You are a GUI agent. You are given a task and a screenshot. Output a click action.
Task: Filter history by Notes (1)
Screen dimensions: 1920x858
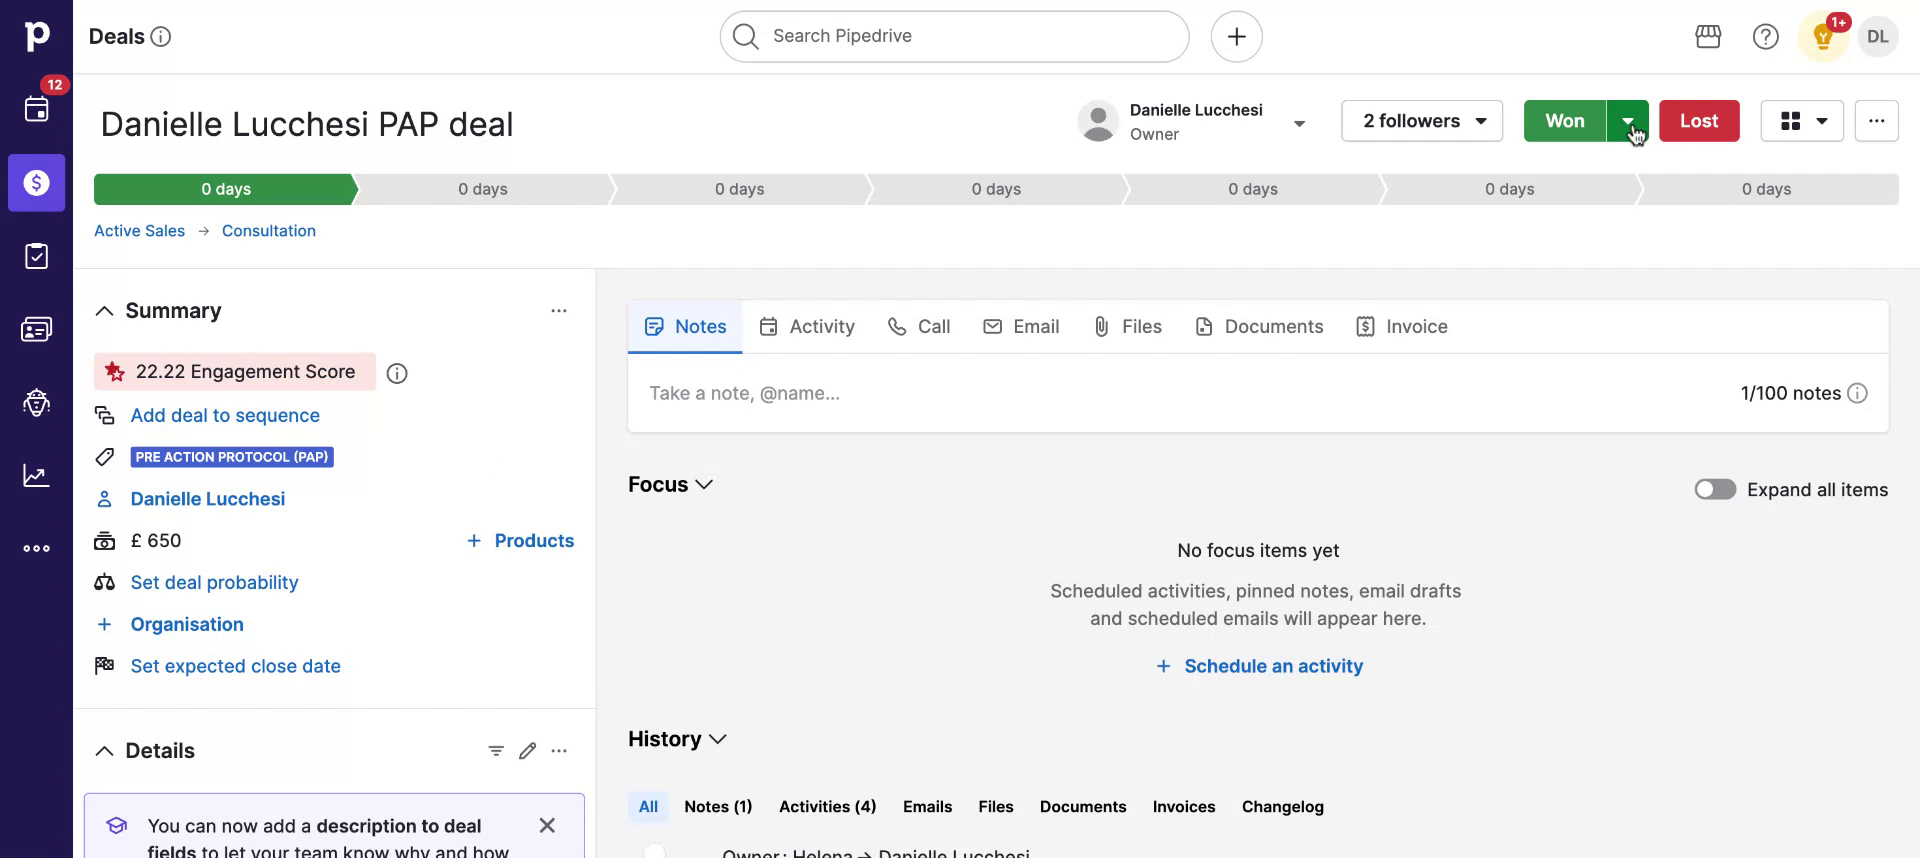click(718, 806)
